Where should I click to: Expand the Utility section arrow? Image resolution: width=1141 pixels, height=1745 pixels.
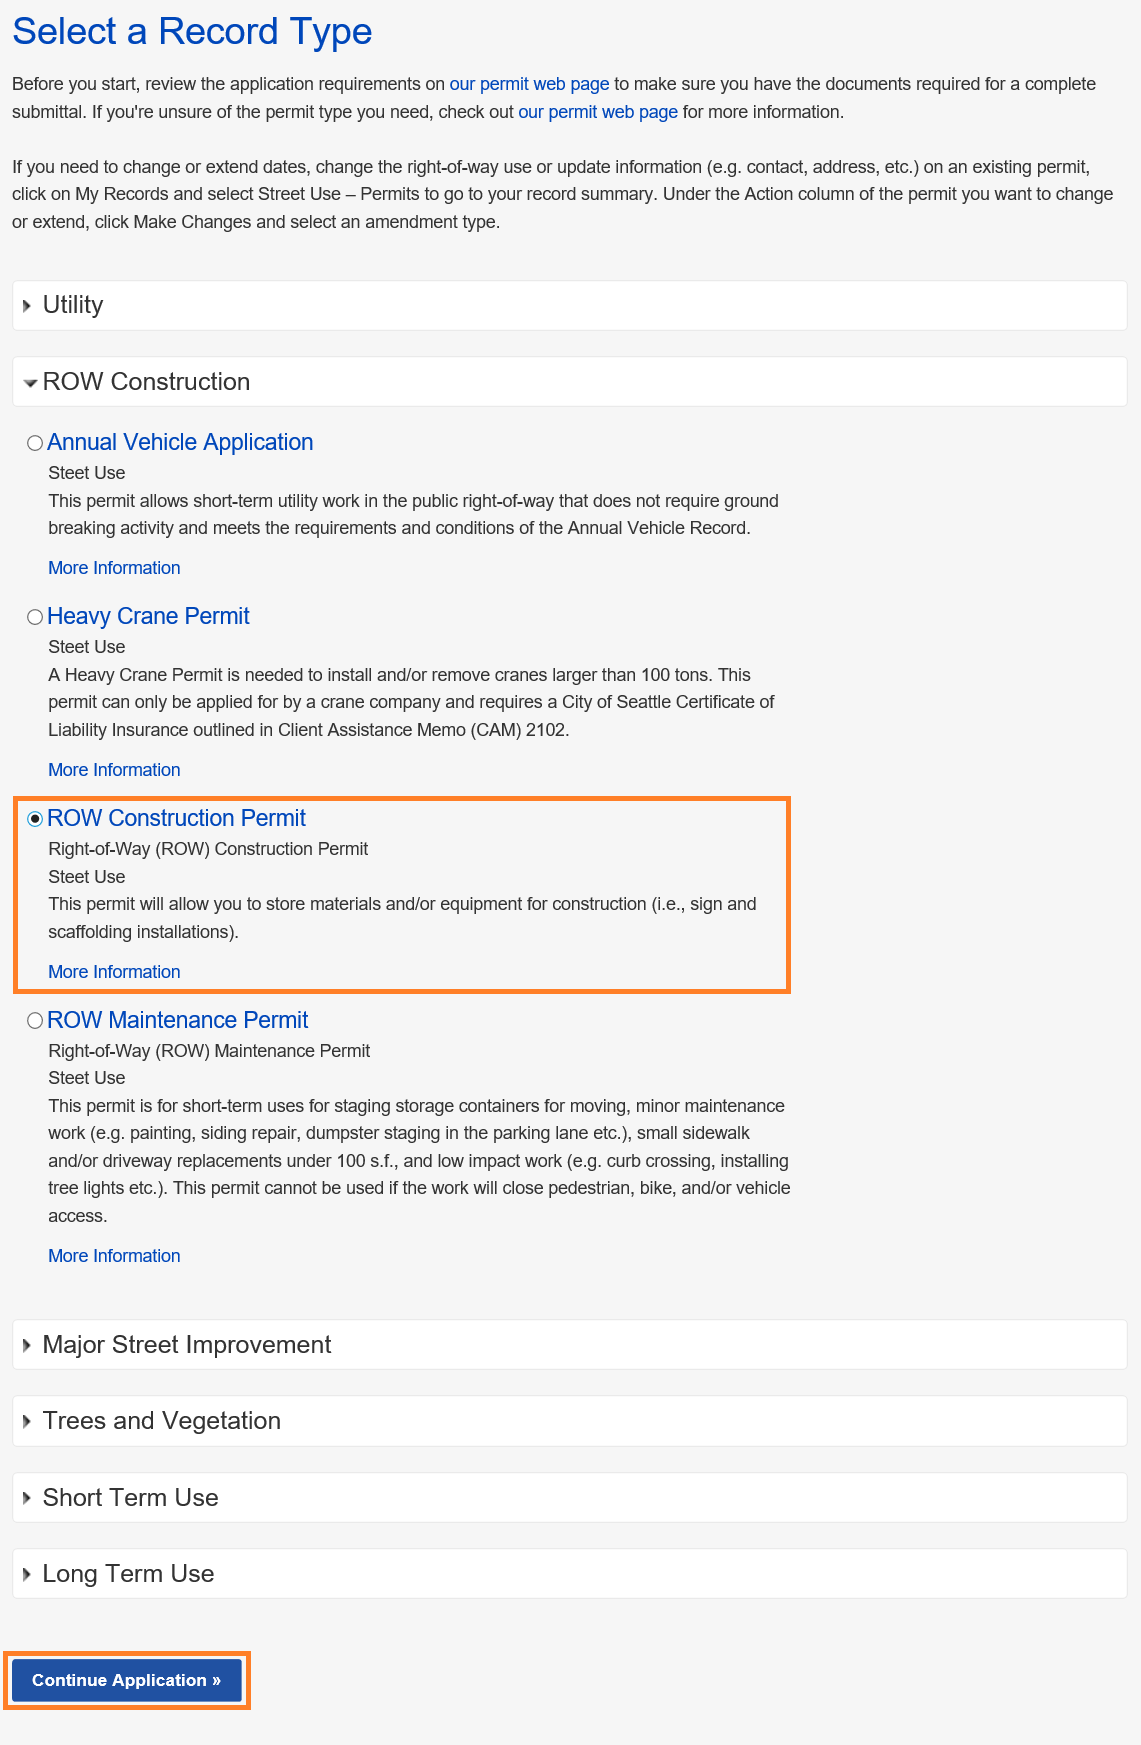click(x=28, y=306)
